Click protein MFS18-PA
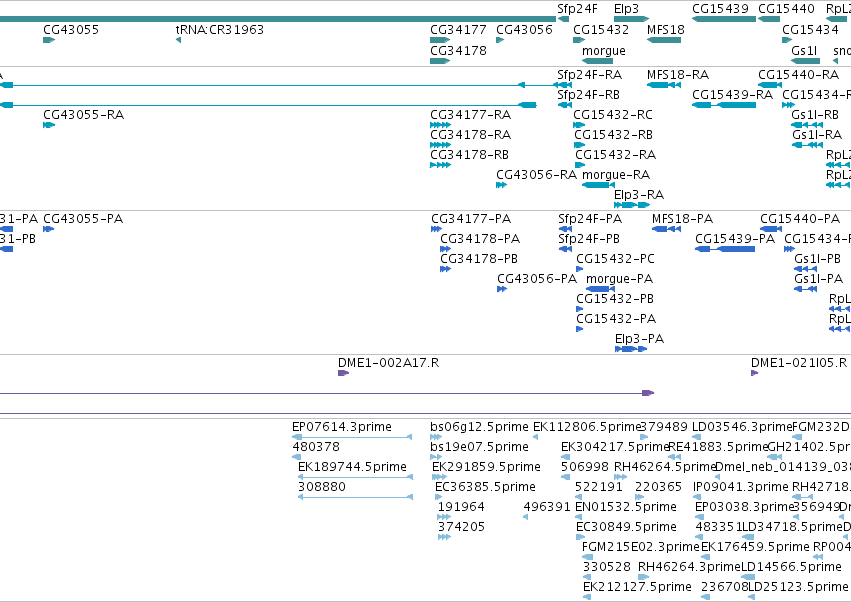This screenshot has height=602, width=851. coord(682,219)
